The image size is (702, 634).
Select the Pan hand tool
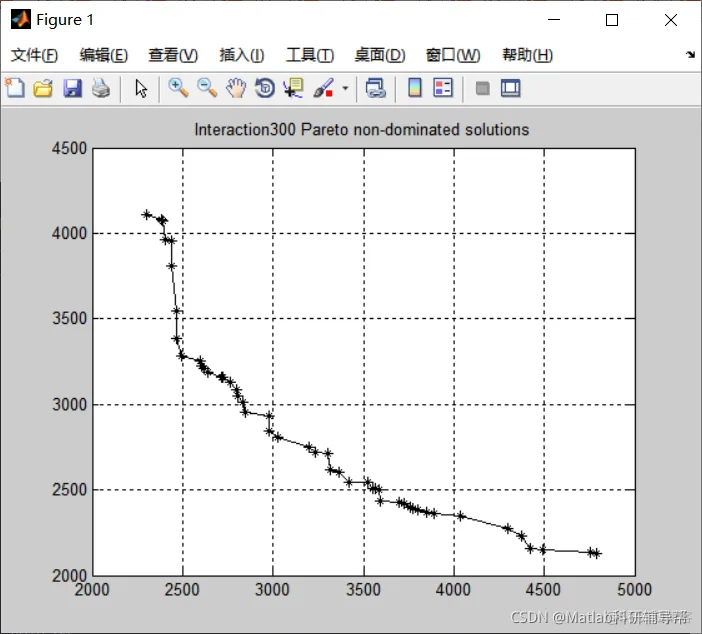[x=236, y=88]
